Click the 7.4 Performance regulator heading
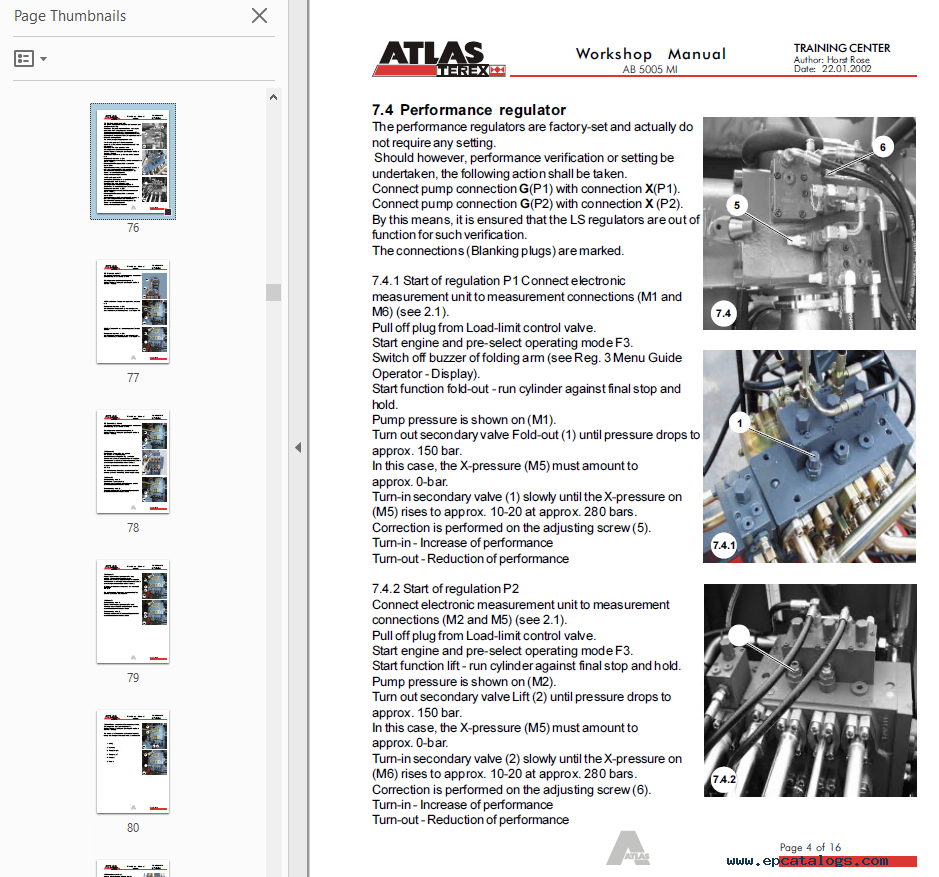The width and height of the screenshot is (939, 877). tap(469, 110)
